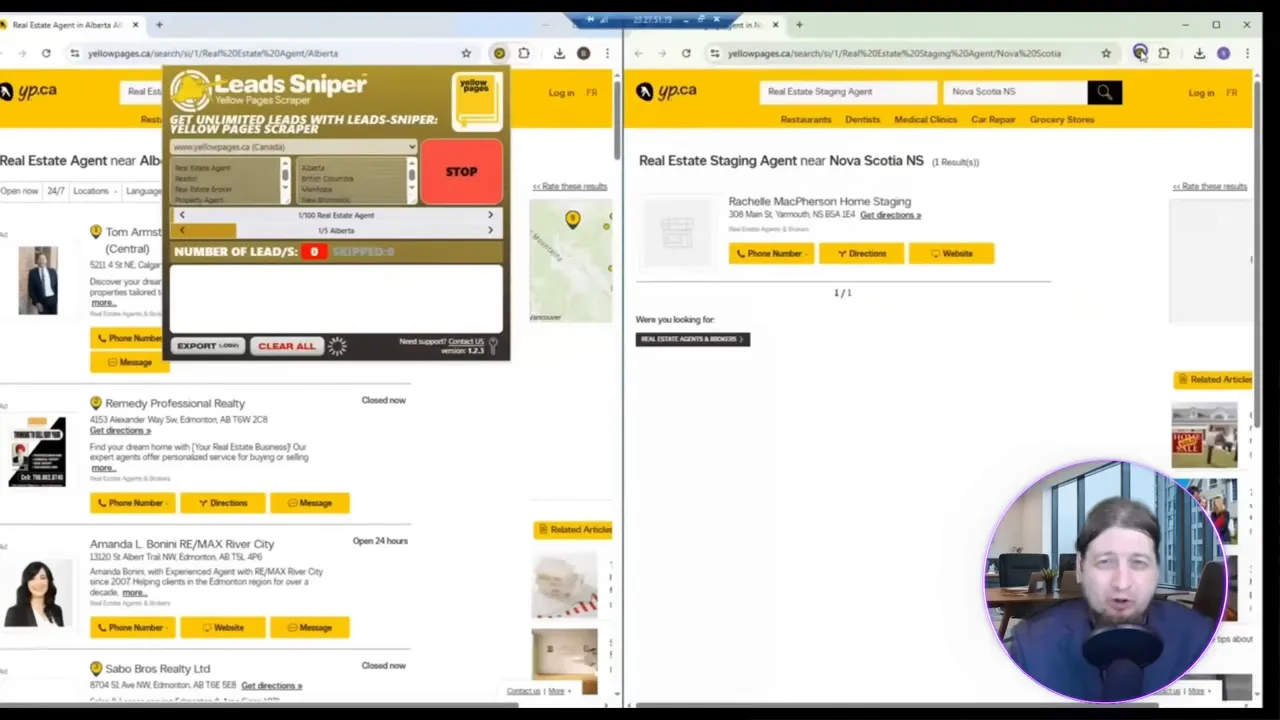The width and height of the screenshot is (1280, 720).
Task: Open the Locations filter dropdown
Action: click(x=94, y=191)
